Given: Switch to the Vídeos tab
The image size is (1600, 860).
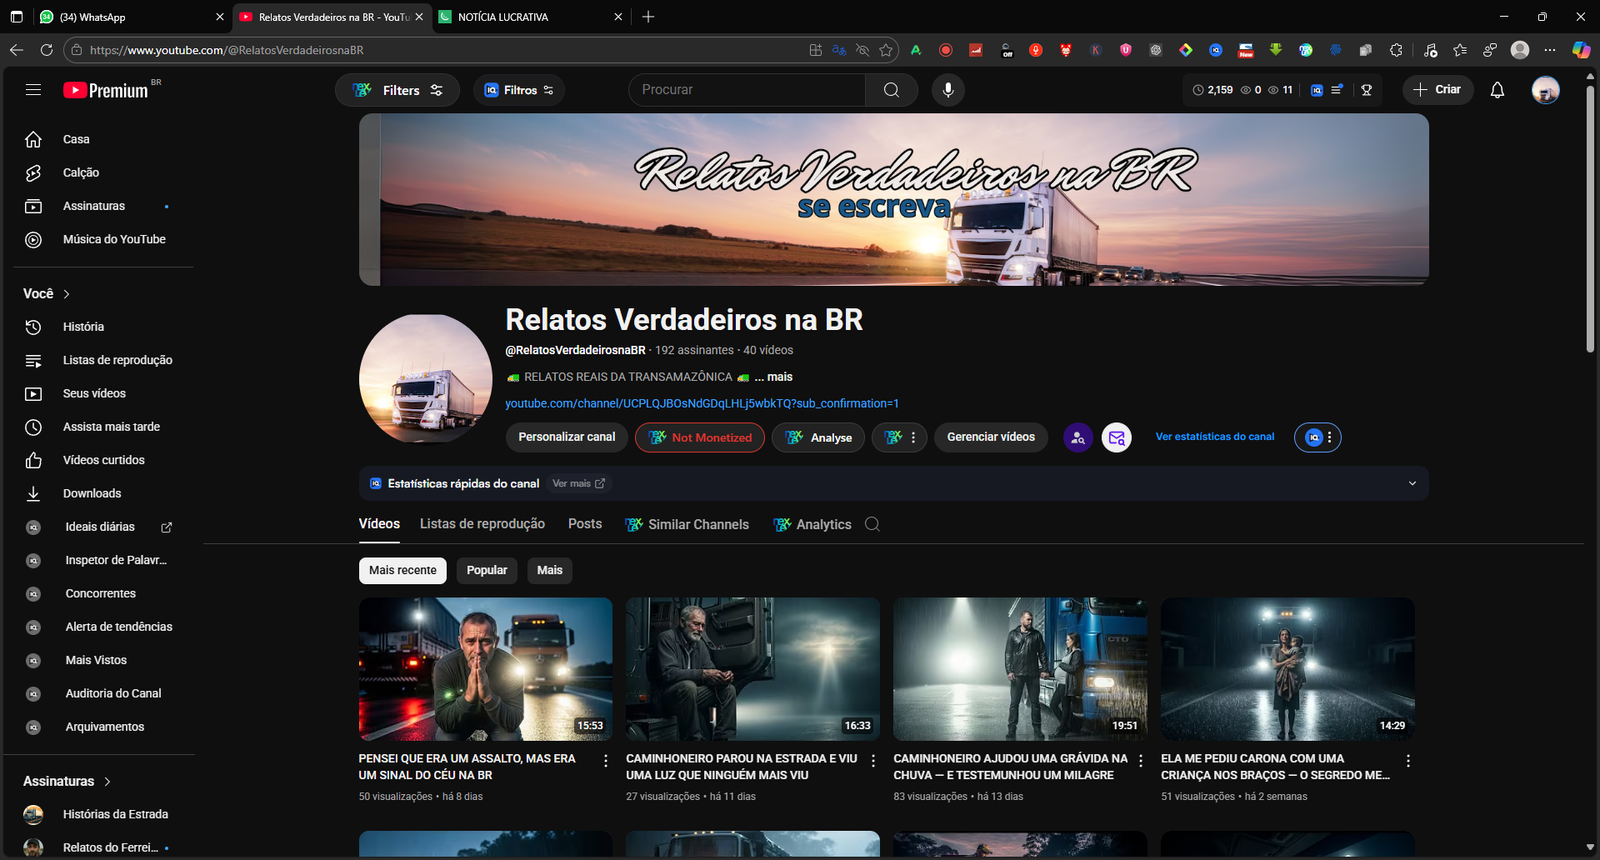Looking at the screenshot, I should [379, 524].
